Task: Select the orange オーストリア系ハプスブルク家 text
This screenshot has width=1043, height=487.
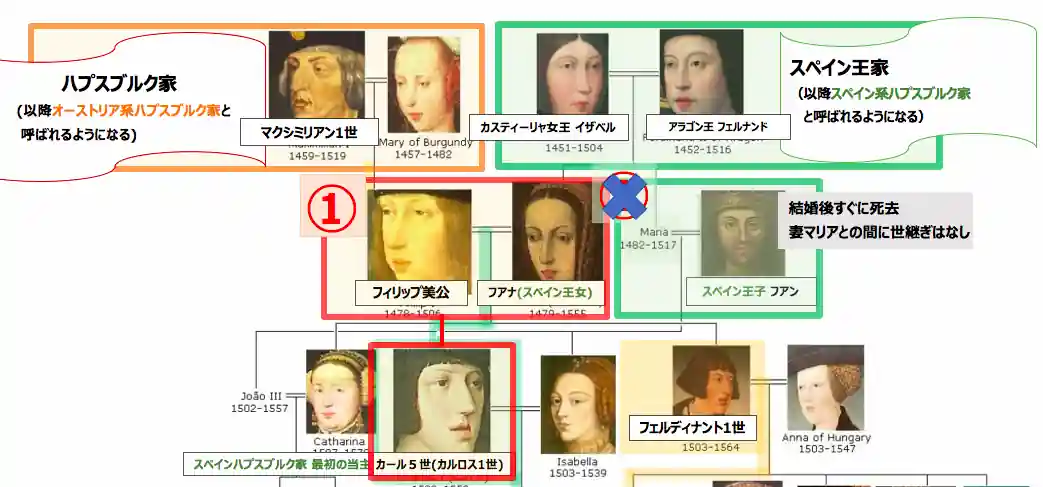Action: pyautogui.click(x=136, y=111)
